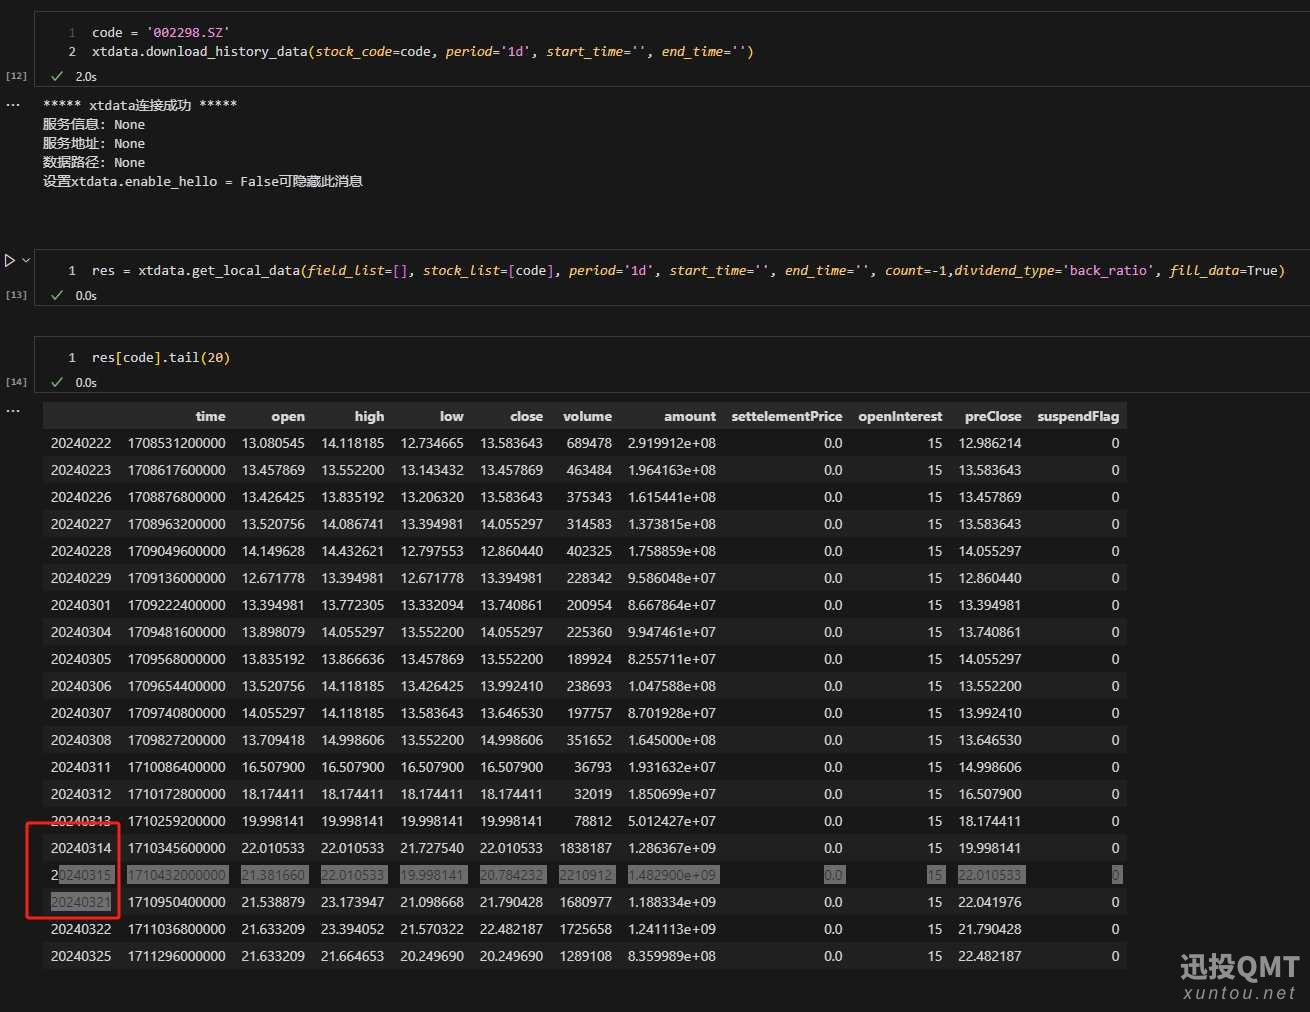Screen dimensions: 1310x1012
Task: Select the execution count label [13]
Action: click(17, 295)
